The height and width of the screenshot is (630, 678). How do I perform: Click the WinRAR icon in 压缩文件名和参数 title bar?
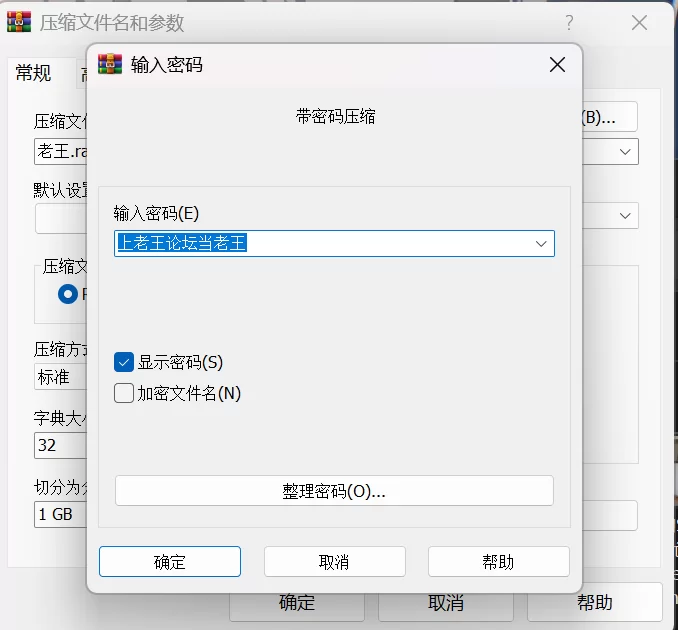[x=18, y=23]
